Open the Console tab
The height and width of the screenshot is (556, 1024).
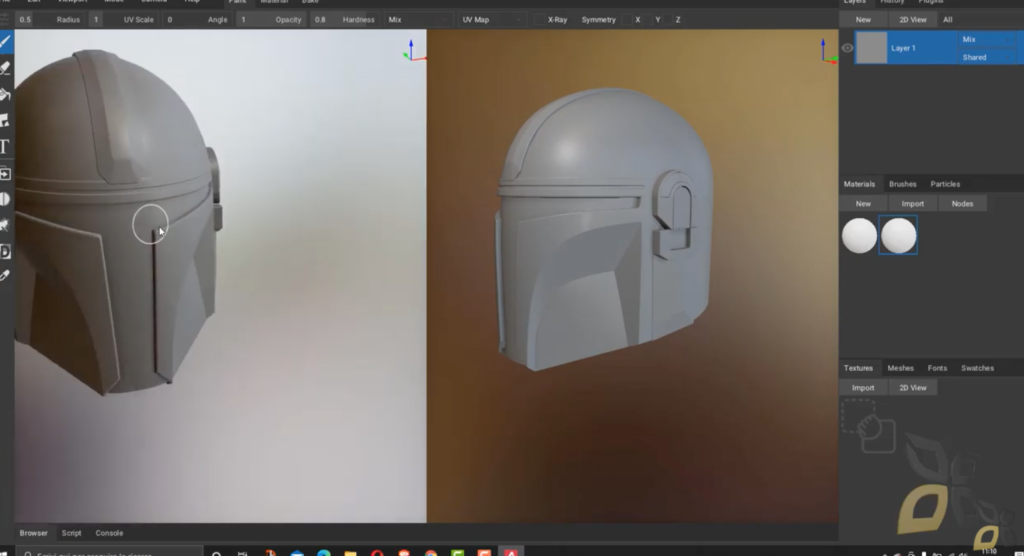(109, 533)
